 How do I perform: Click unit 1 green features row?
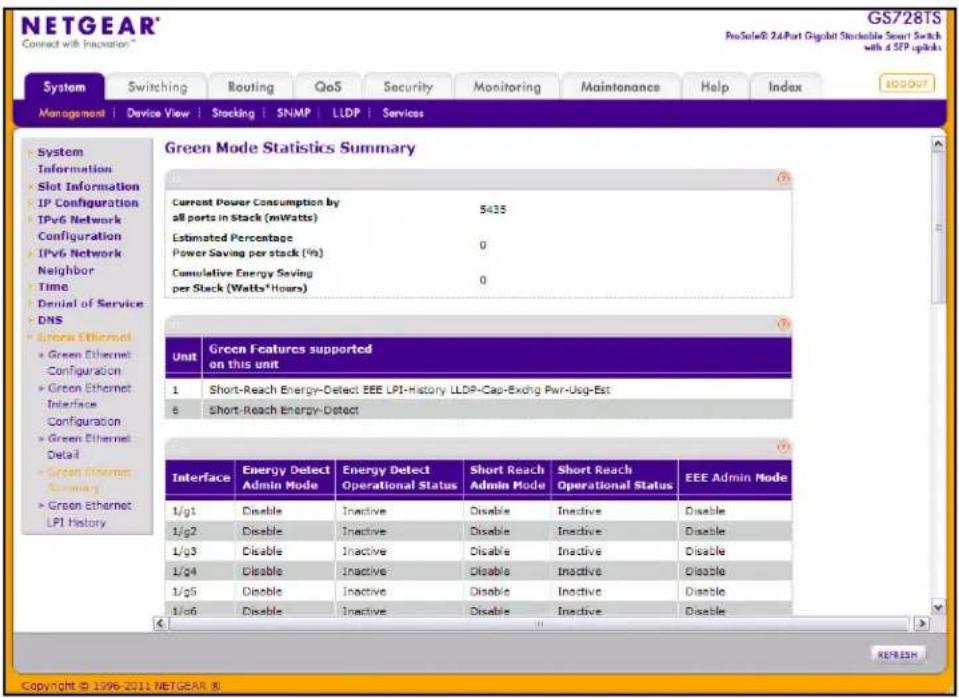(x=478, y=390)
